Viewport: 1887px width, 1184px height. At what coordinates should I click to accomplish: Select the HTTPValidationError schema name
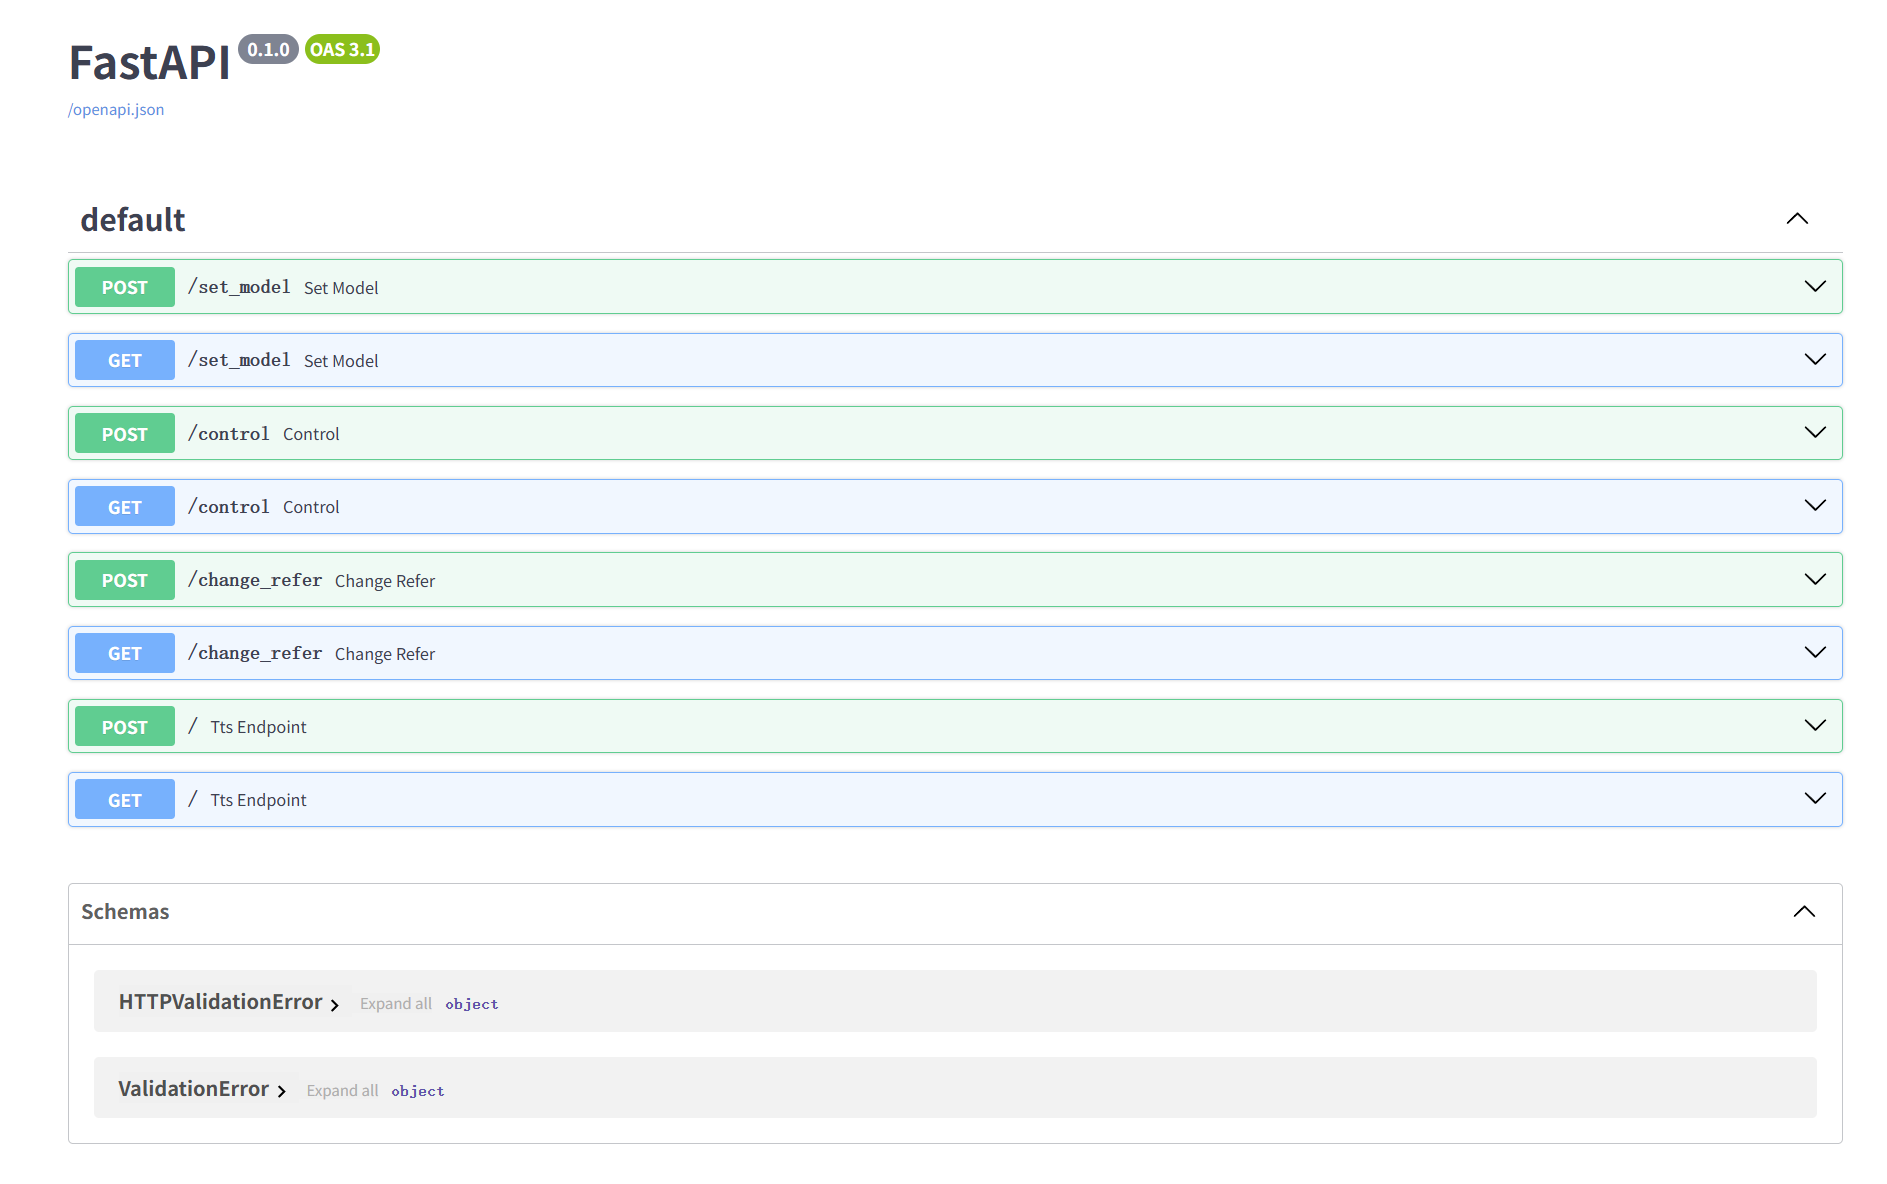click(220, 1002)
